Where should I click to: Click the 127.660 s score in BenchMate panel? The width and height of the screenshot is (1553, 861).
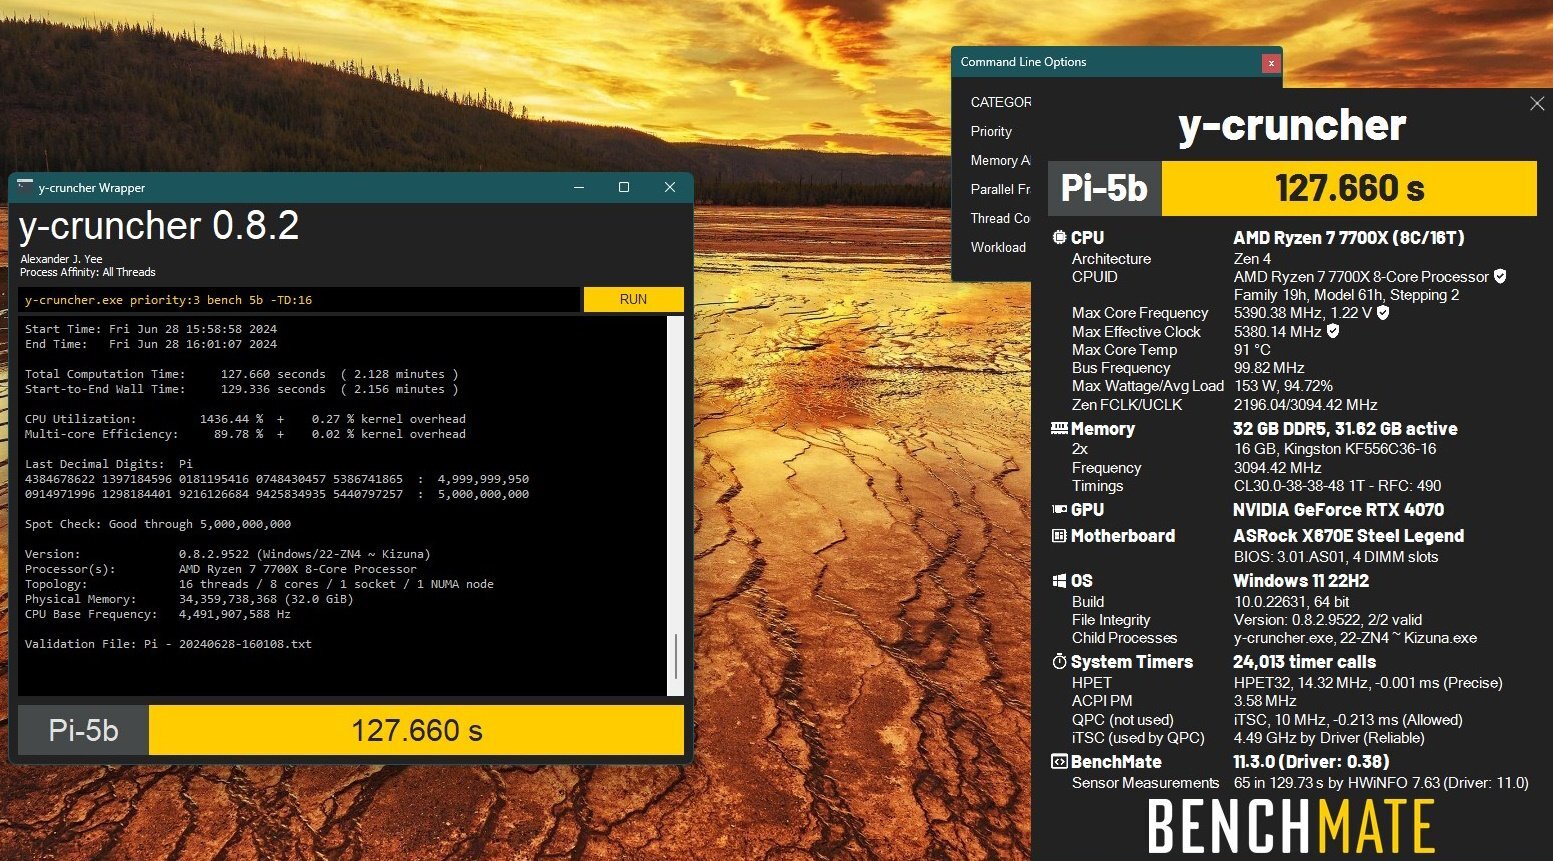[x=1349, y=188]
